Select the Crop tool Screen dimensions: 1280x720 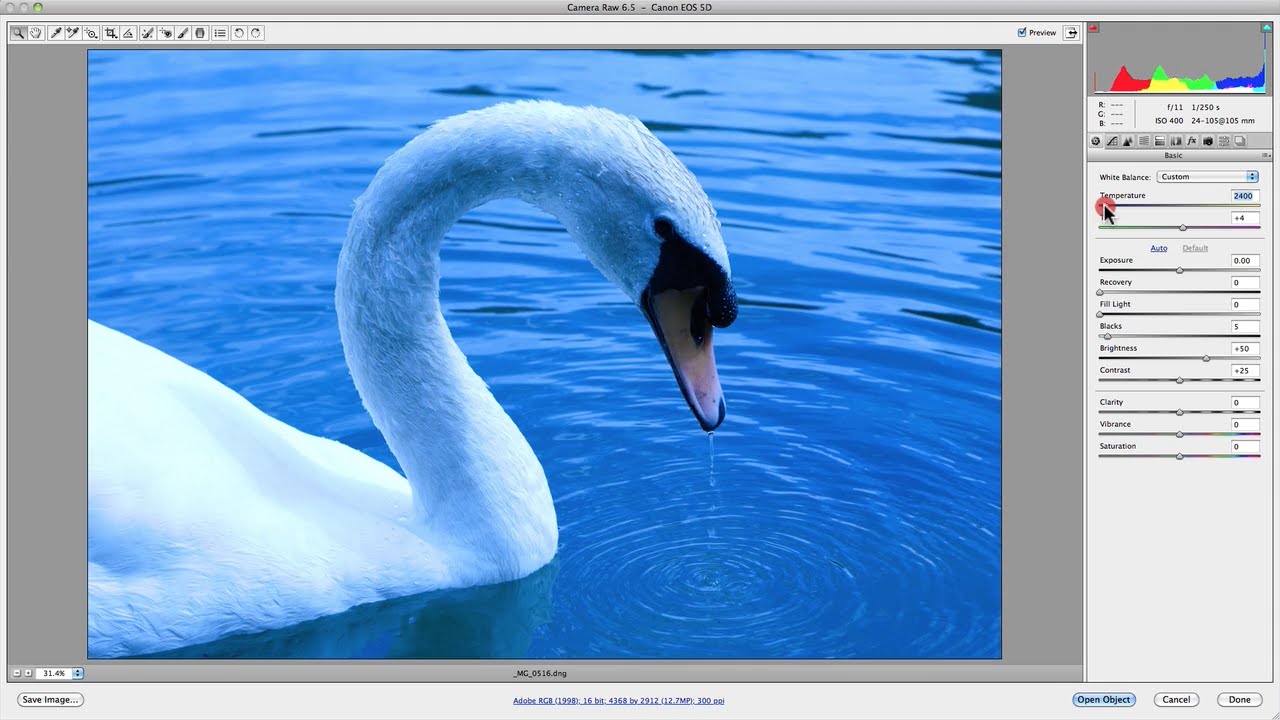point(110,33)
